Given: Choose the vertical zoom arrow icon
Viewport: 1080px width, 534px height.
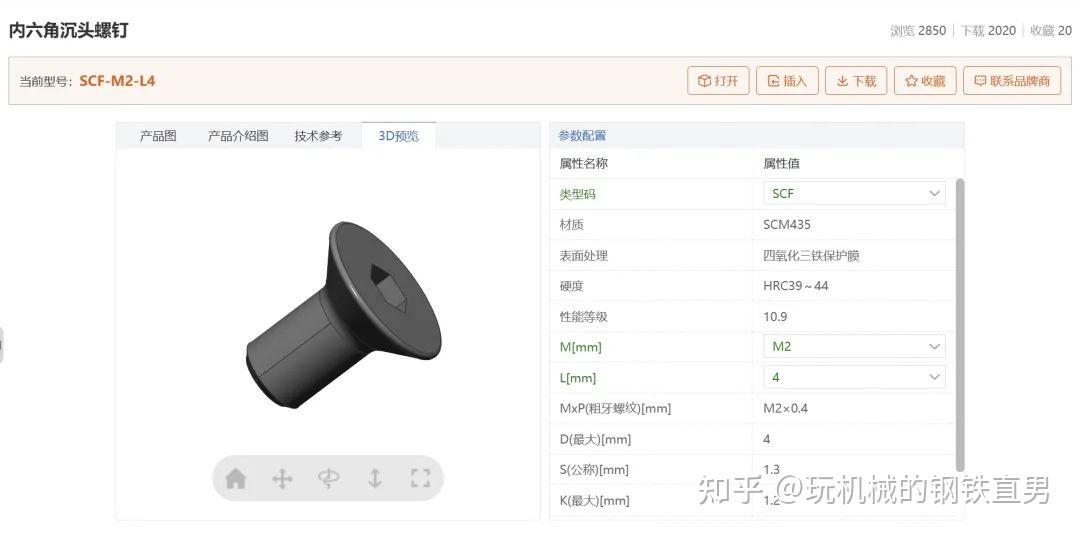Looking at the screenshot, I should tap(375, 478).
